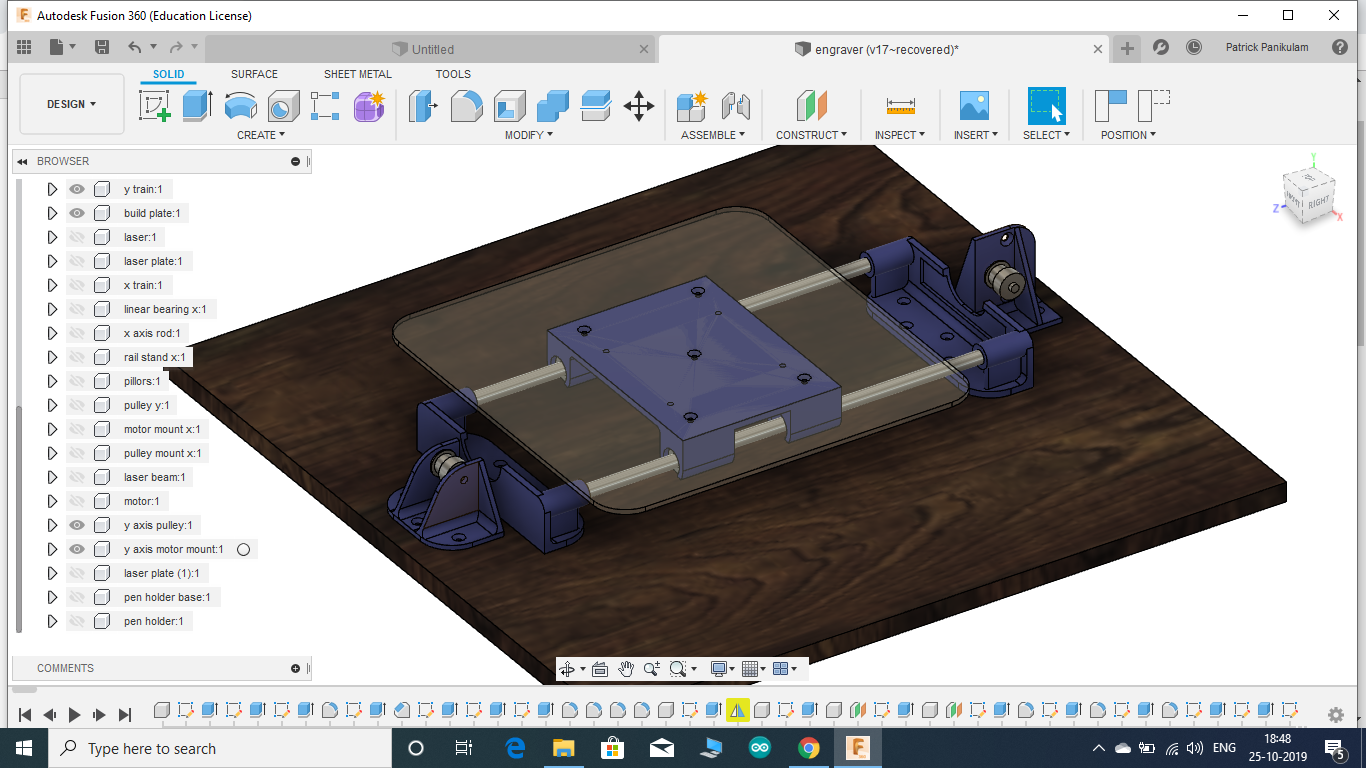Viewport: 1366px width, 768px height.
Task: Hide the y axis motor mount:1 component
Action: pyautogui.click(x=77, y=549)
